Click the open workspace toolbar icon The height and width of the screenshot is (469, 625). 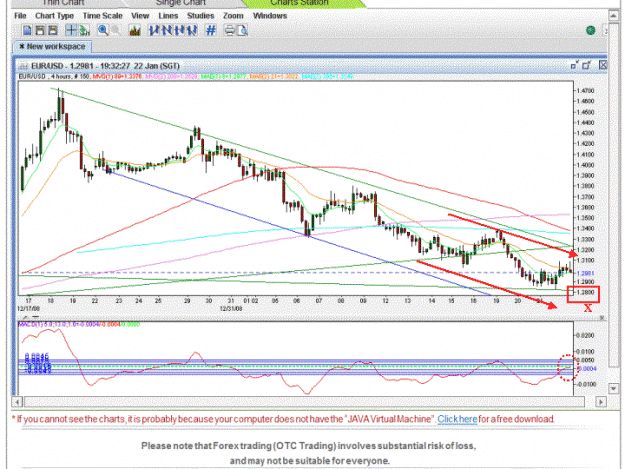[x=40, y=31]
